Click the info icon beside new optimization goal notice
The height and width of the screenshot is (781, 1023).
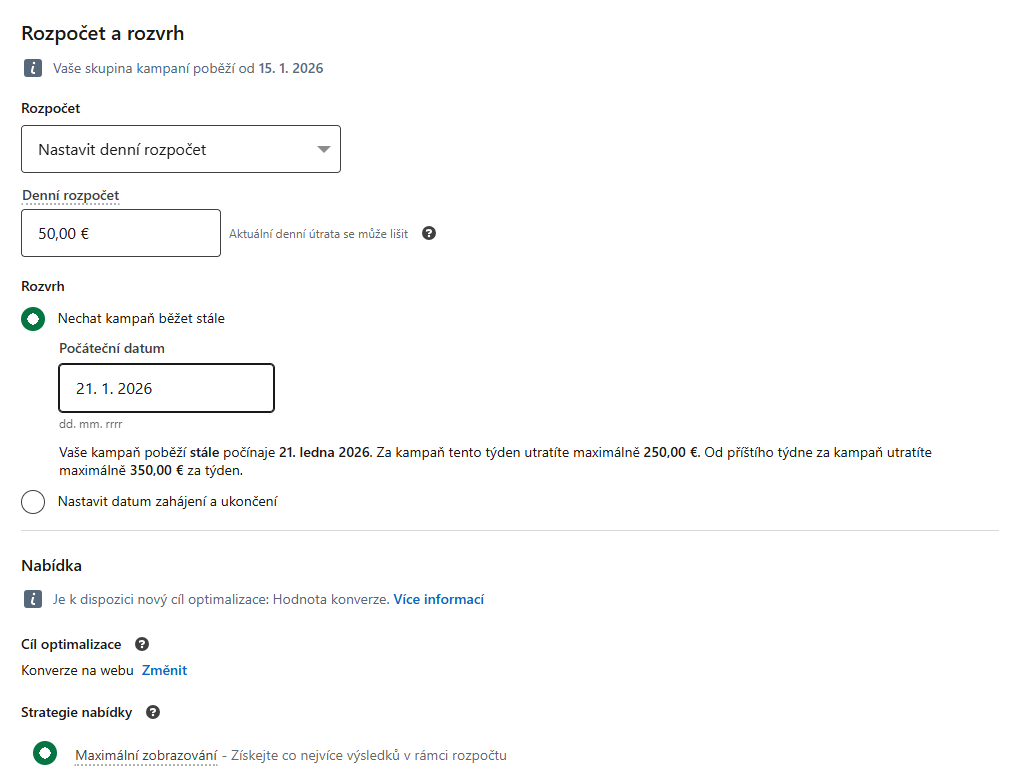(33, 599)
